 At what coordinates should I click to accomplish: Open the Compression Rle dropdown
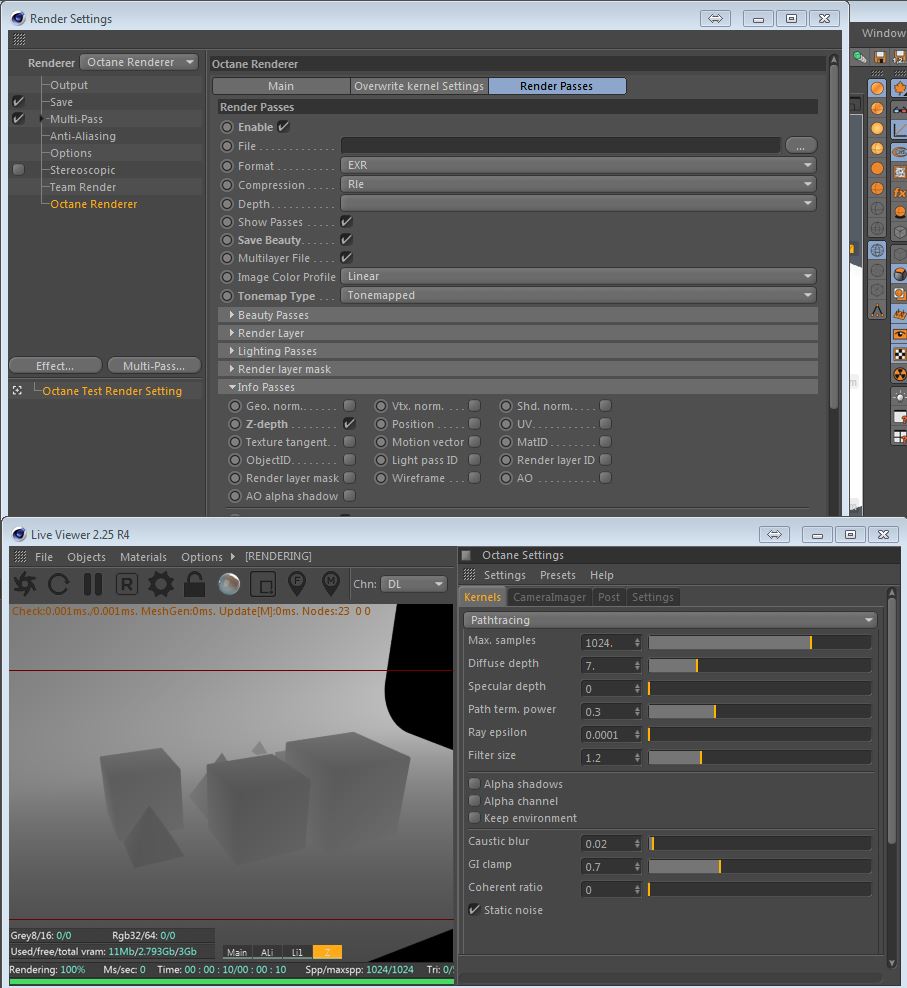click(x=578, y=184)
